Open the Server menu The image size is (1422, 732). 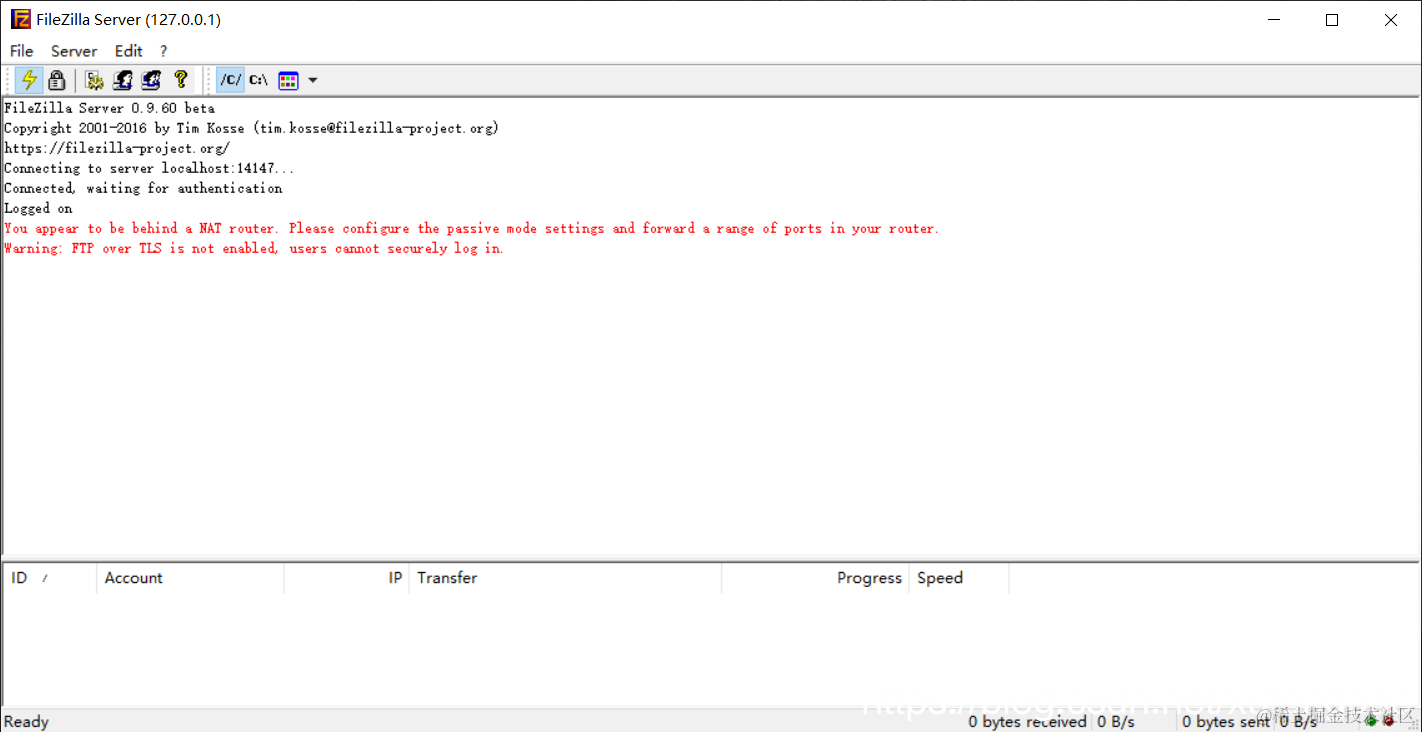click(x=74, y=51)
